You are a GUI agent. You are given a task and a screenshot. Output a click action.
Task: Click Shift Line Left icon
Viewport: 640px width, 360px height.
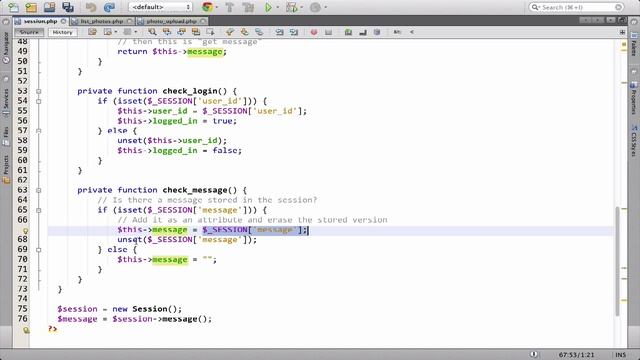point(279,32)
